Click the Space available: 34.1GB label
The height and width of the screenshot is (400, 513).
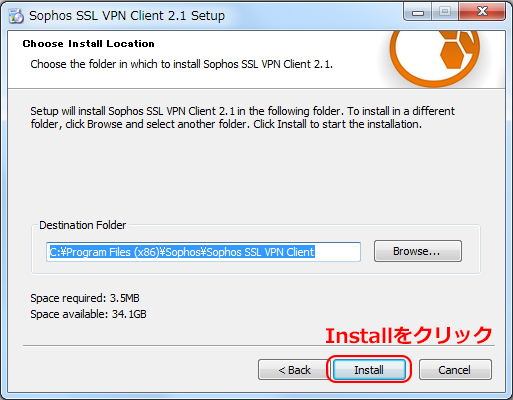88,314
